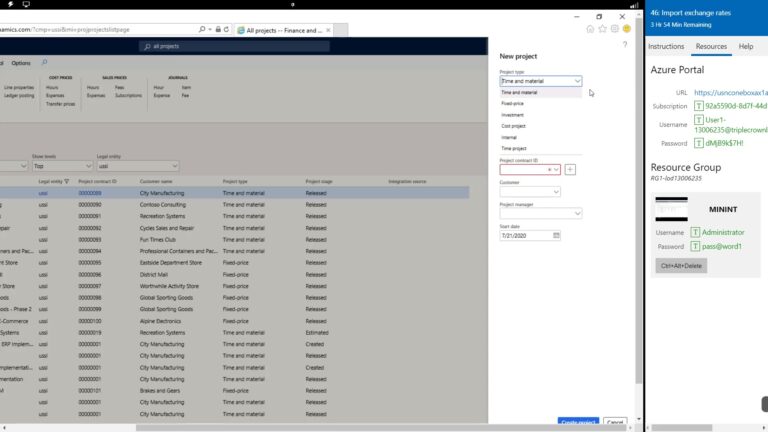
Task: Click the smiley feedback icon
Action: click(x=627, y=29)
